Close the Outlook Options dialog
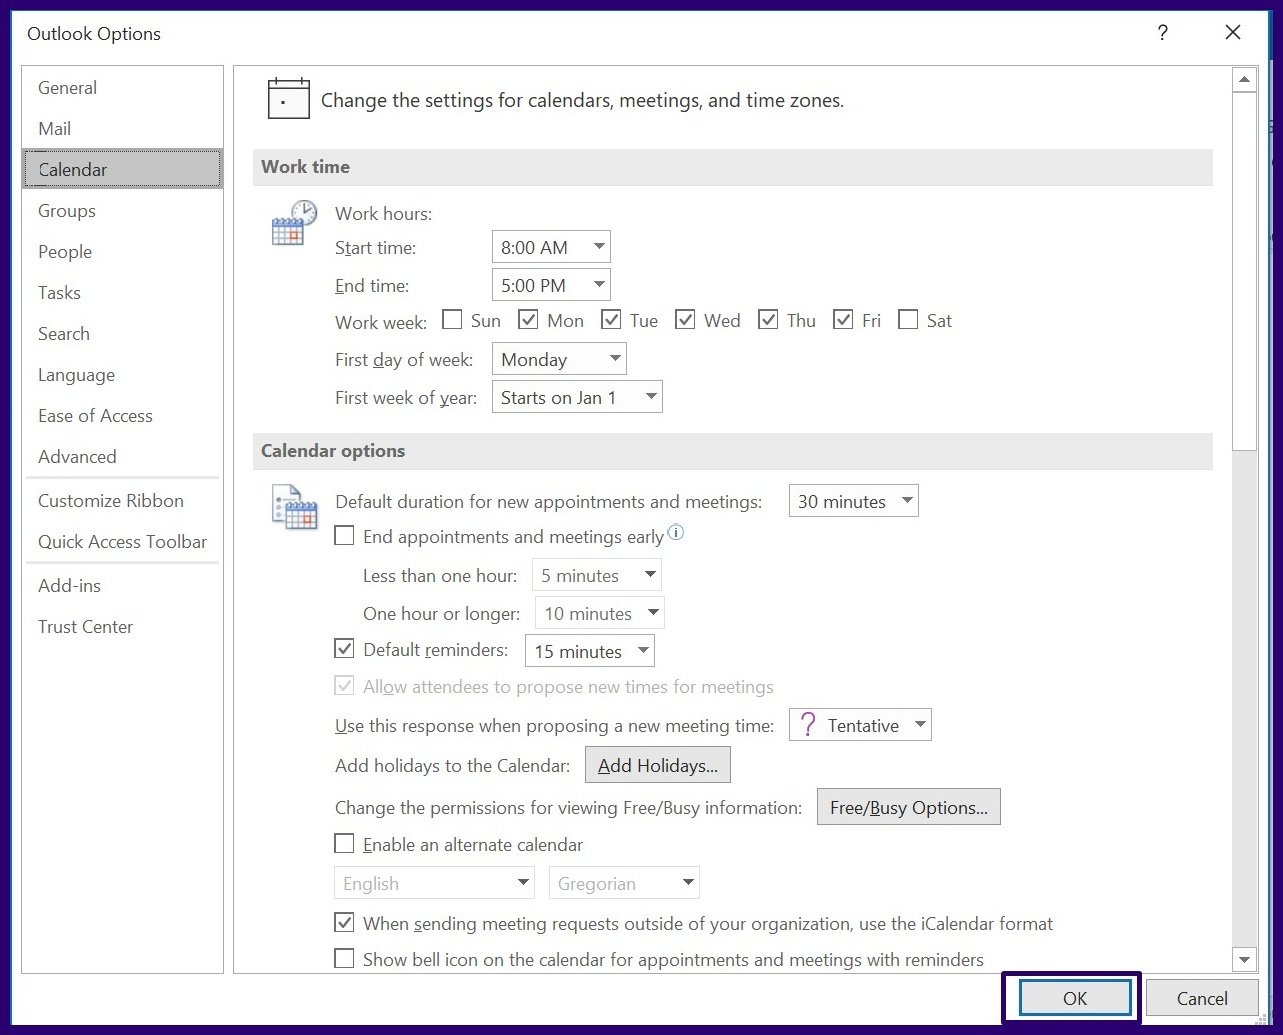This screenshot has height=1035, width=1283. 1233,33
